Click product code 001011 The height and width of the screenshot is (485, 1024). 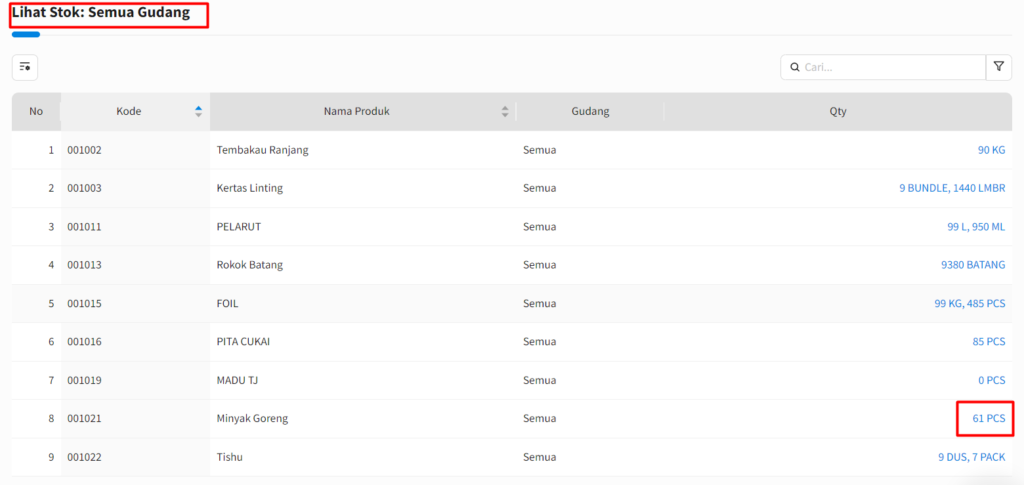84,227
